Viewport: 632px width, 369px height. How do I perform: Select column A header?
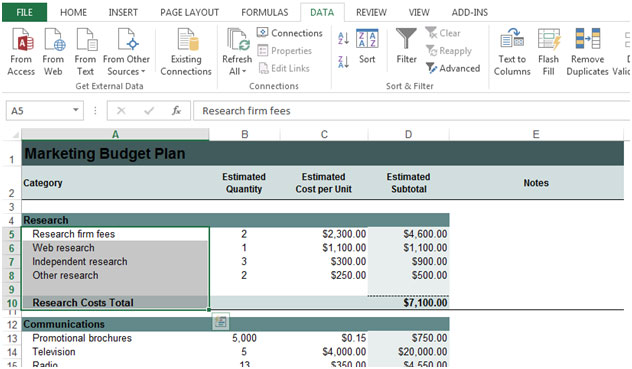pyautogui.click(x=115, y=134)
